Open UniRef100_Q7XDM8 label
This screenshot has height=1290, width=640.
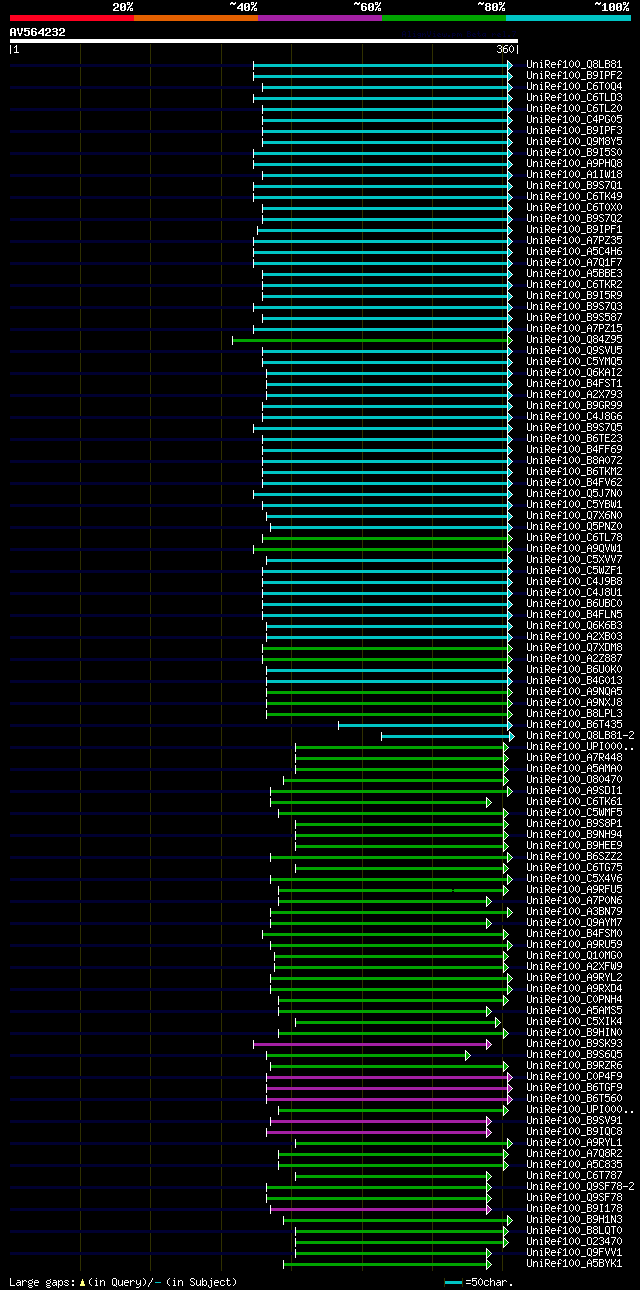pos(574,648)
